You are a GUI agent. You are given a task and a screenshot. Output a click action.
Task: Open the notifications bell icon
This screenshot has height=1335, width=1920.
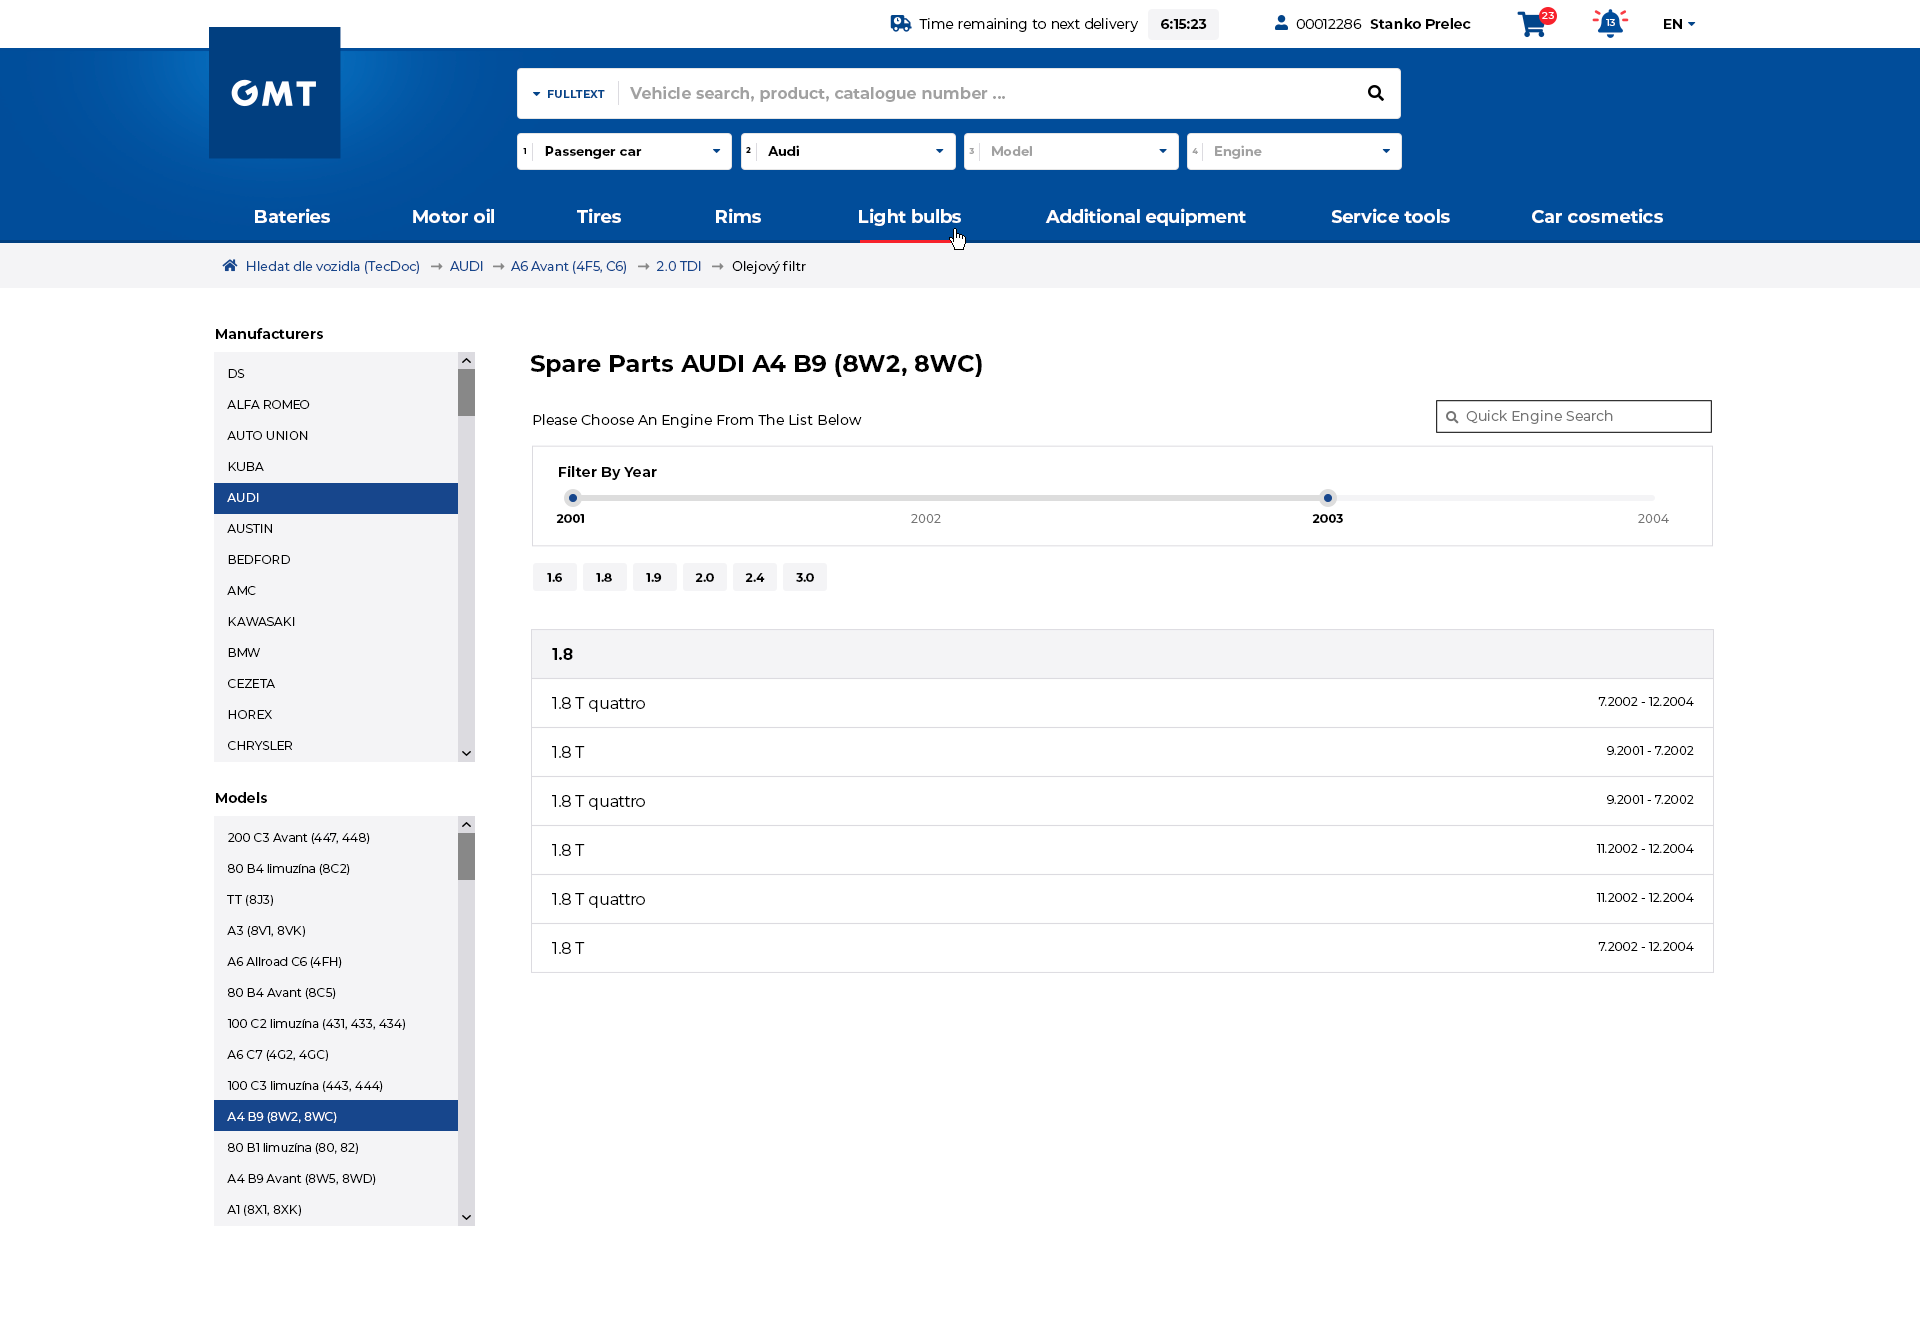pyautogui.click(x=1610, y=24)
